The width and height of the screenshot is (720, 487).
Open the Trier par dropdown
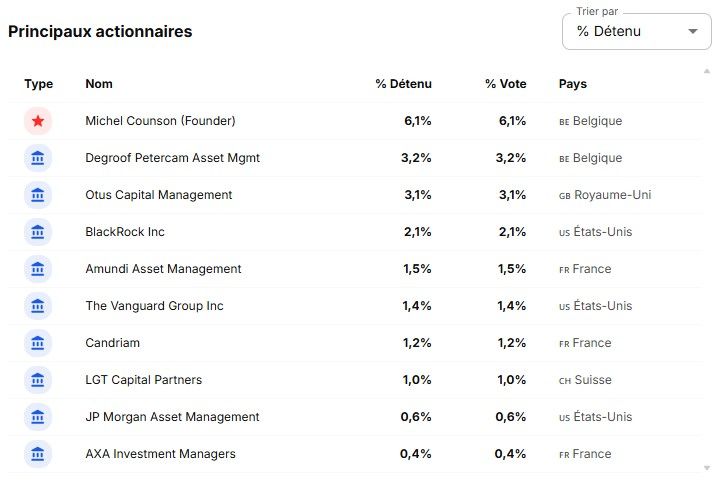click(x=636, y=31)
